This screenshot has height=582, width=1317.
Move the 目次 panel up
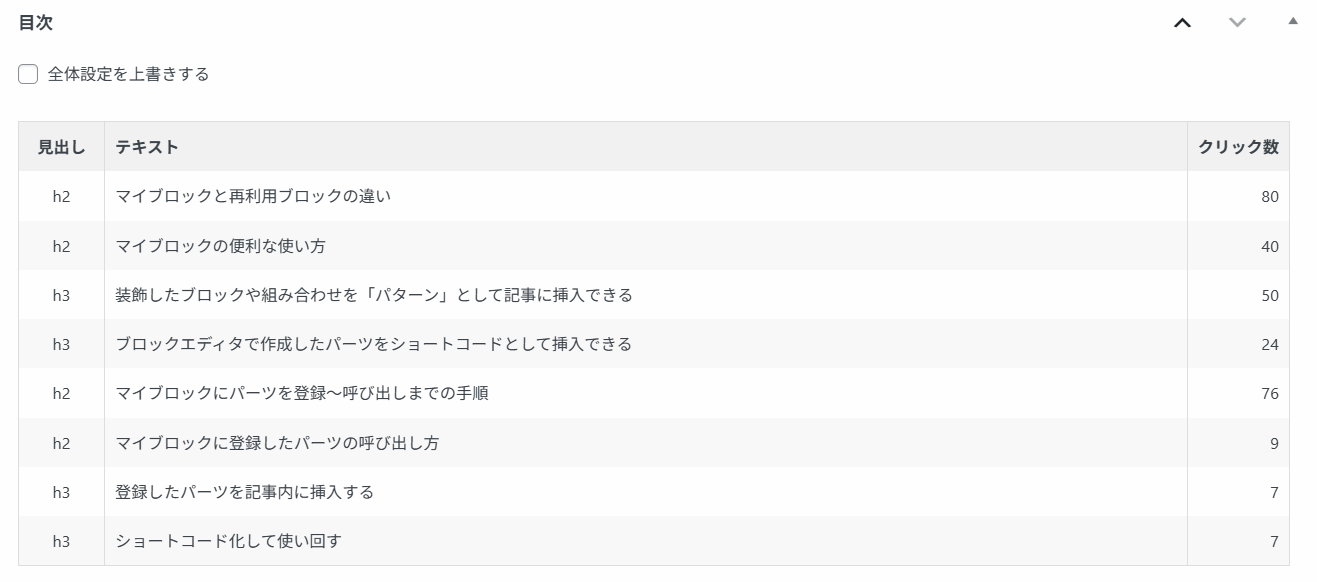(x=1182, y=23)
